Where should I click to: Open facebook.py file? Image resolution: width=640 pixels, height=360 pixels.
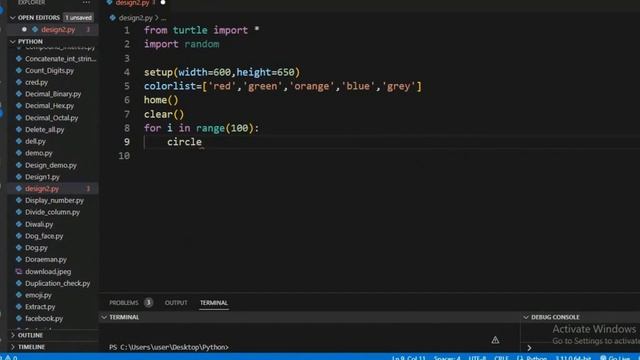44,318
